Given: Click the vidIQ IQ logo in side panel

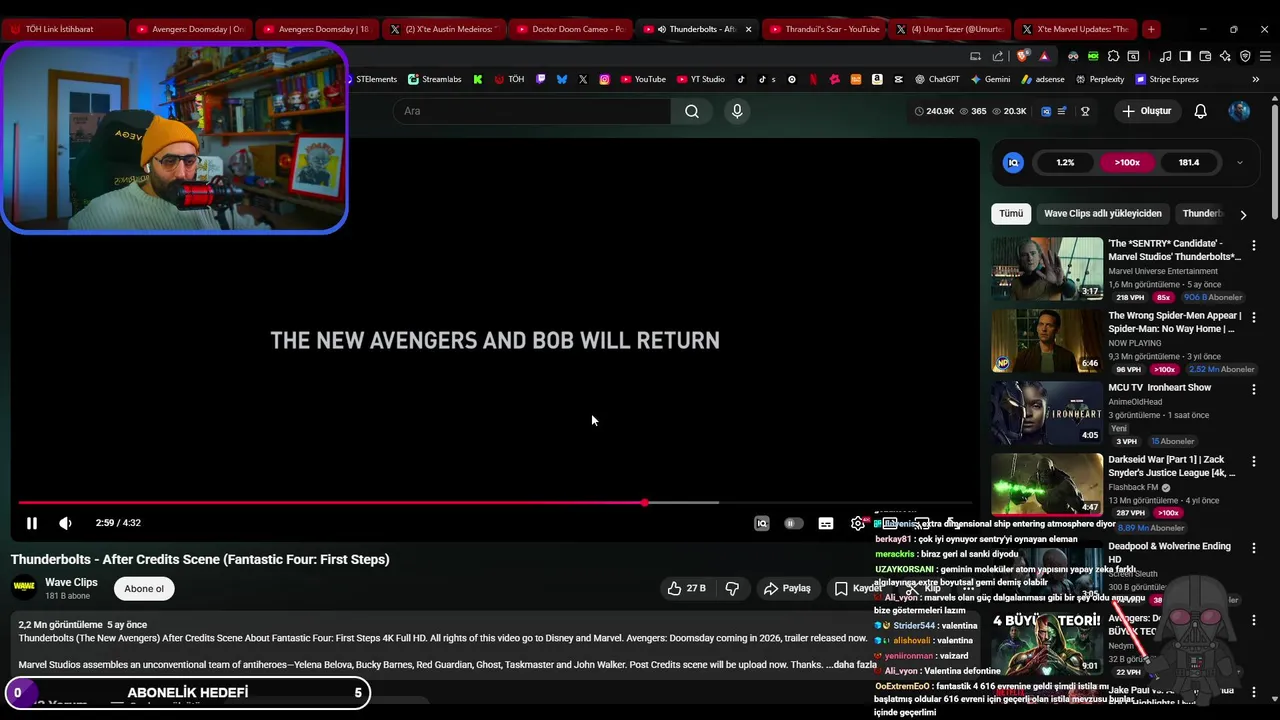Looking at the screenshot, I should [x=1013, y=162].
